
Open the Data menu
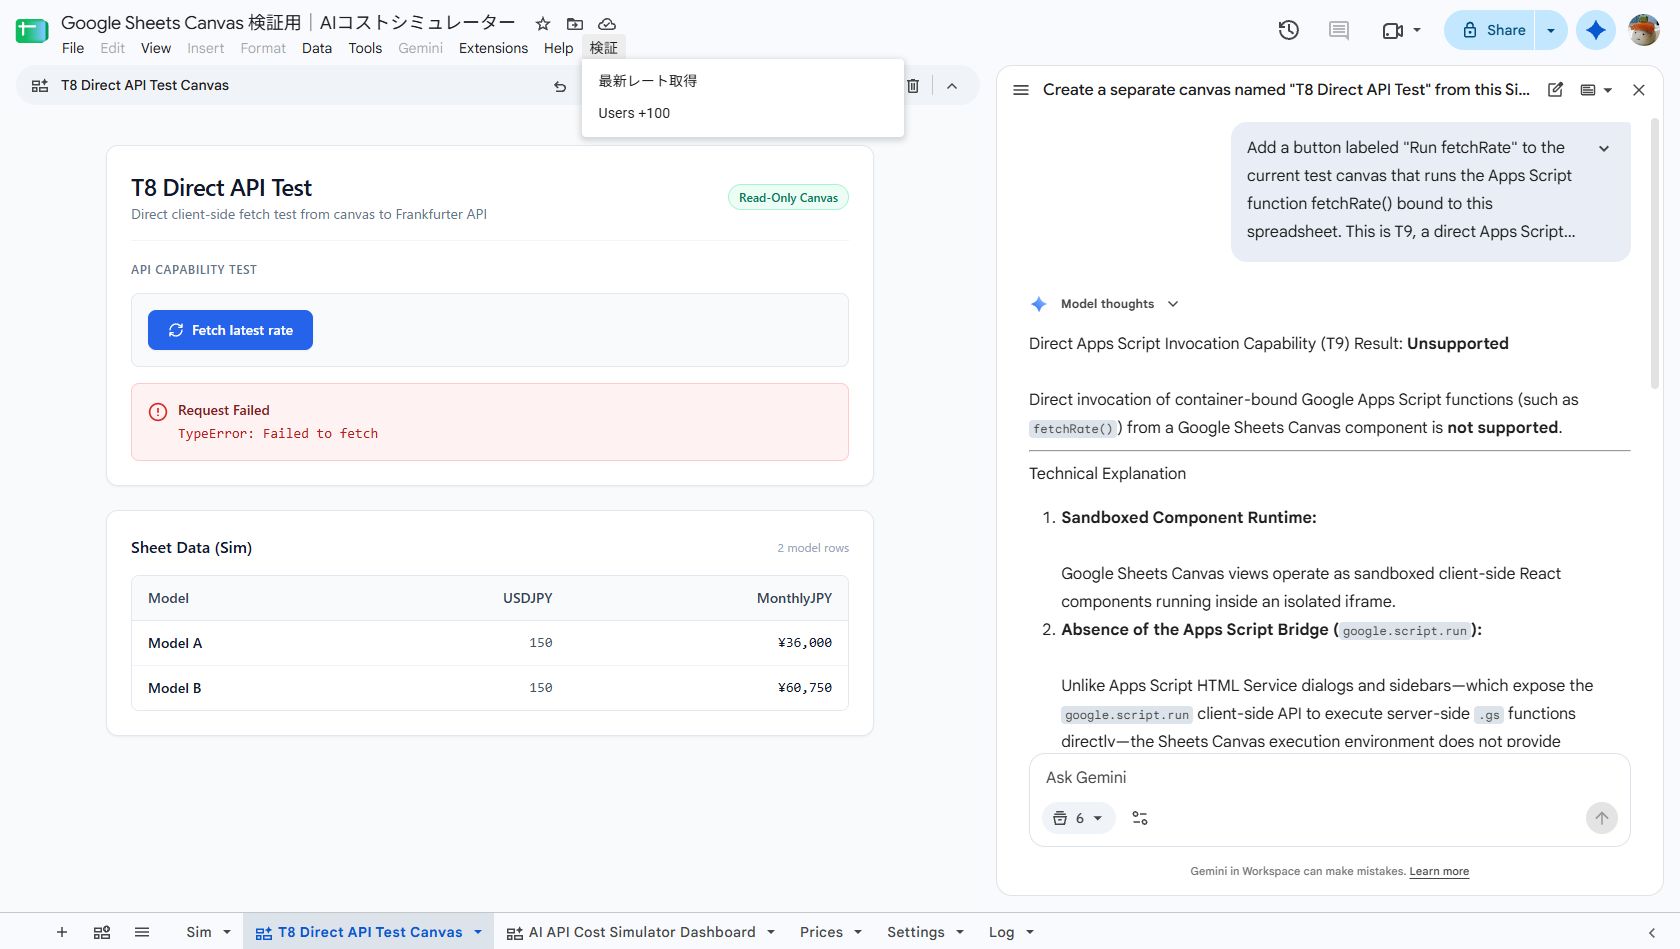(x=317, y=48)
